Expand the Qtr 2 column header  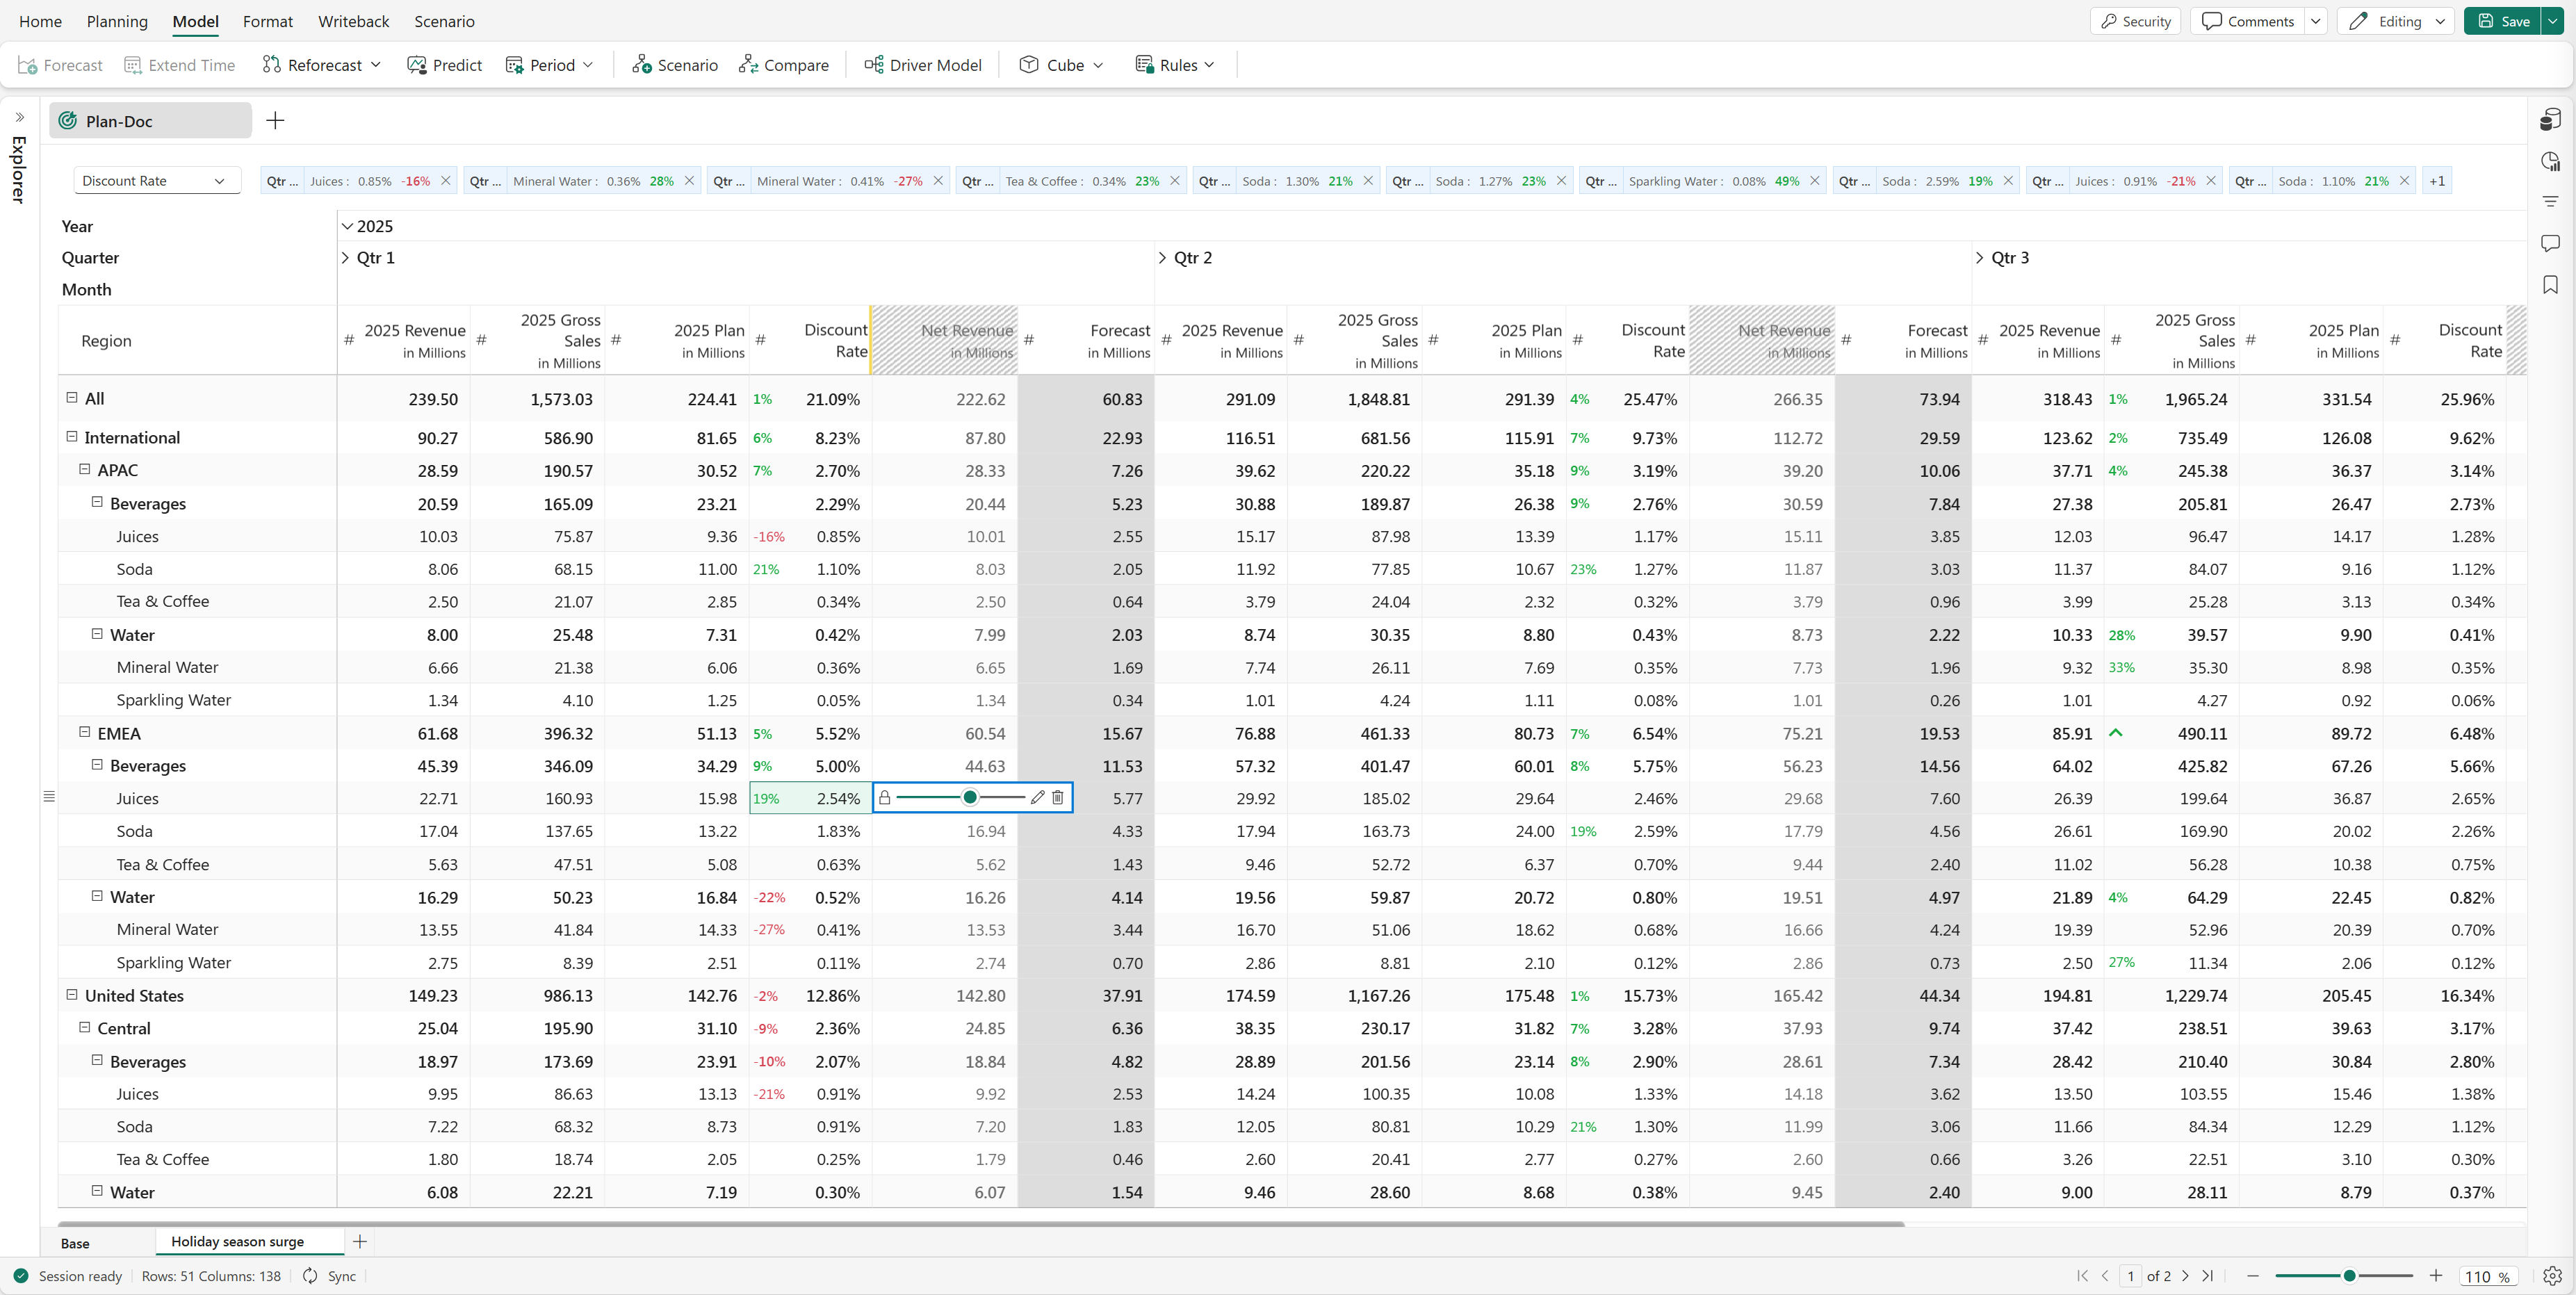[x=1162, y=258]
